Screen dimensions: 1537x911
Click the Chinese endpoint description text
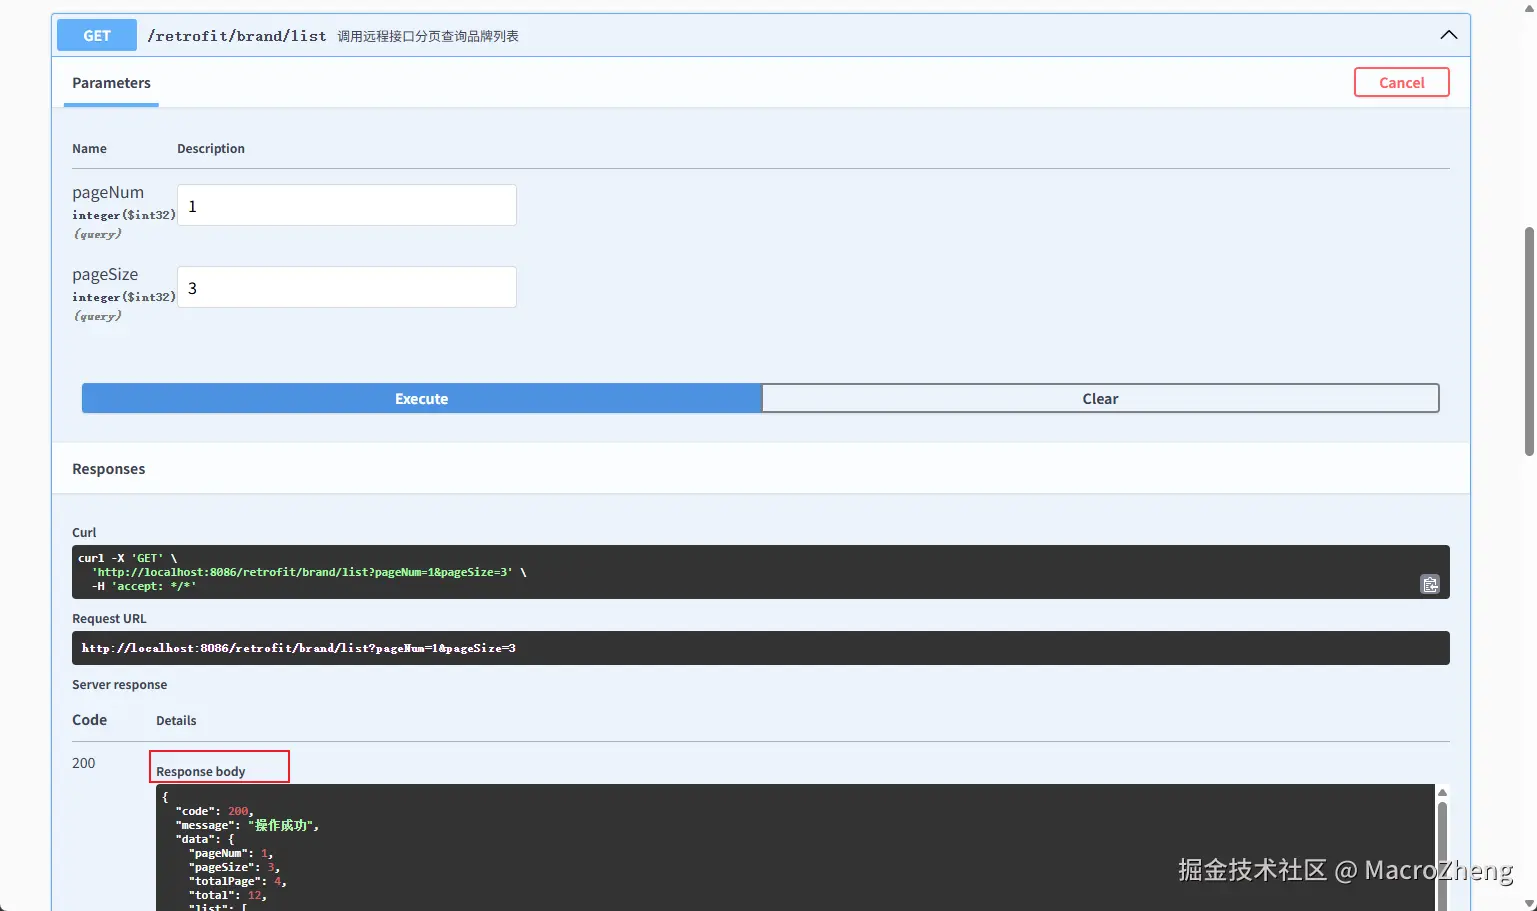pos(428,36)
